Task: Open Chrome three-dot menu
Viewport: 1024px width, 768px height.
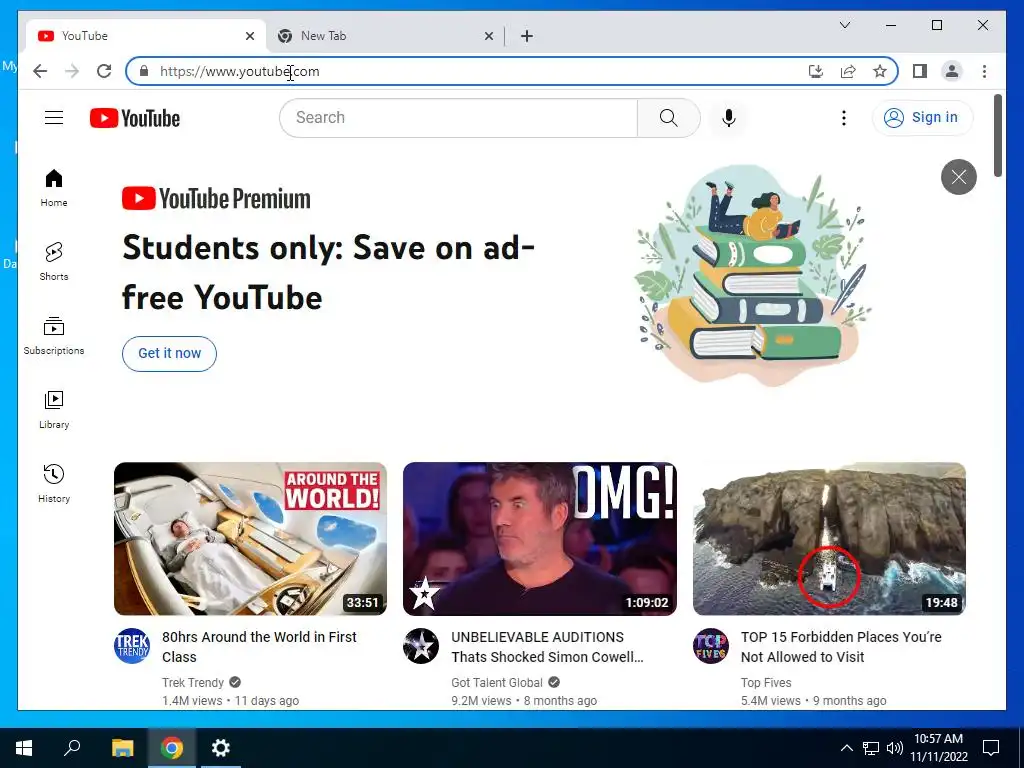Action: 984,71
